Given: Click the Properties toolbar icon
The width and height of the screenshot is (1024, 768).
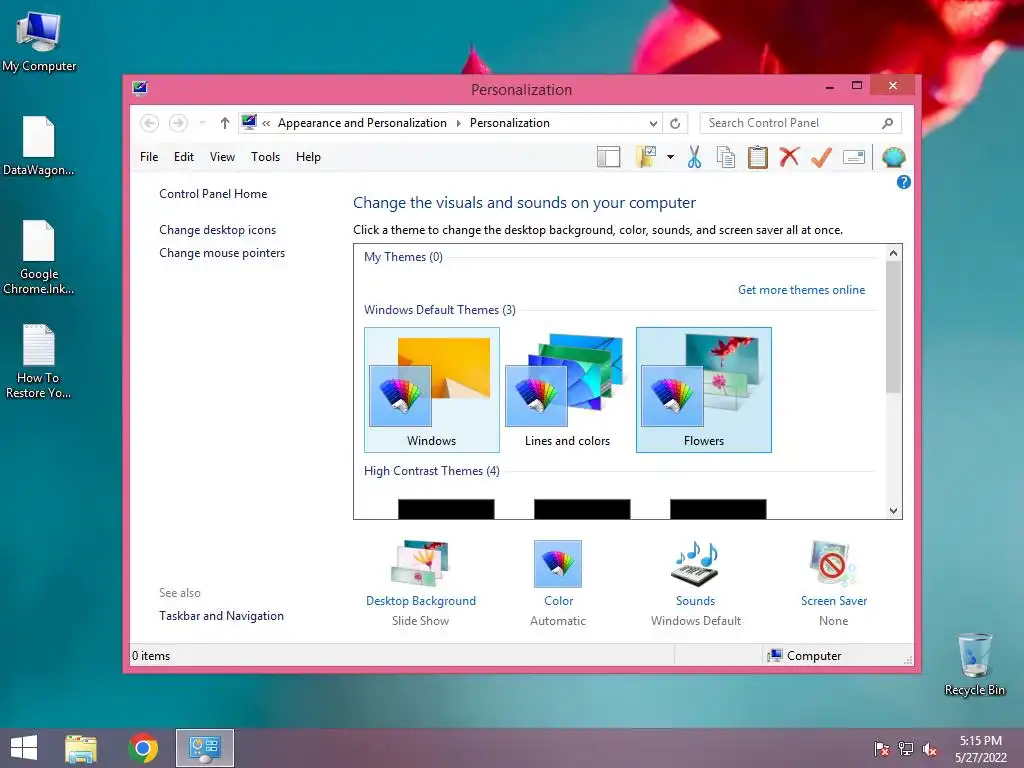Looking at the screenshot, I should click(854, 157).
